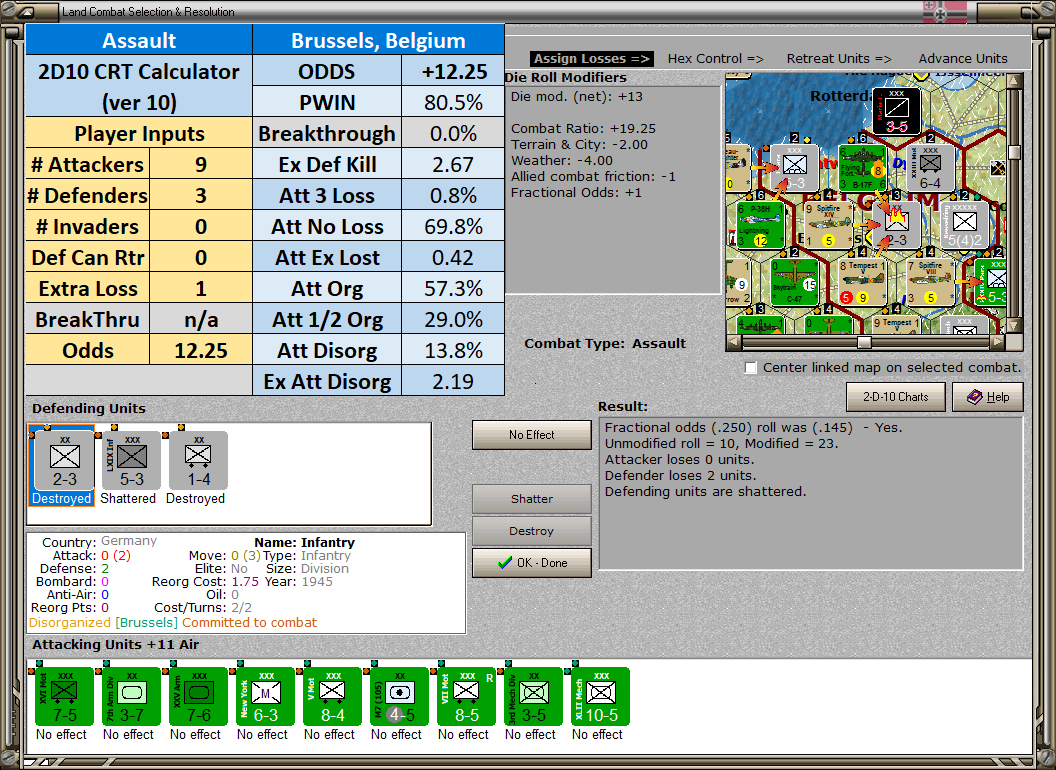Click the Shatter button
This screenshot has width=1056, height=770.
(x=531, y=499)
